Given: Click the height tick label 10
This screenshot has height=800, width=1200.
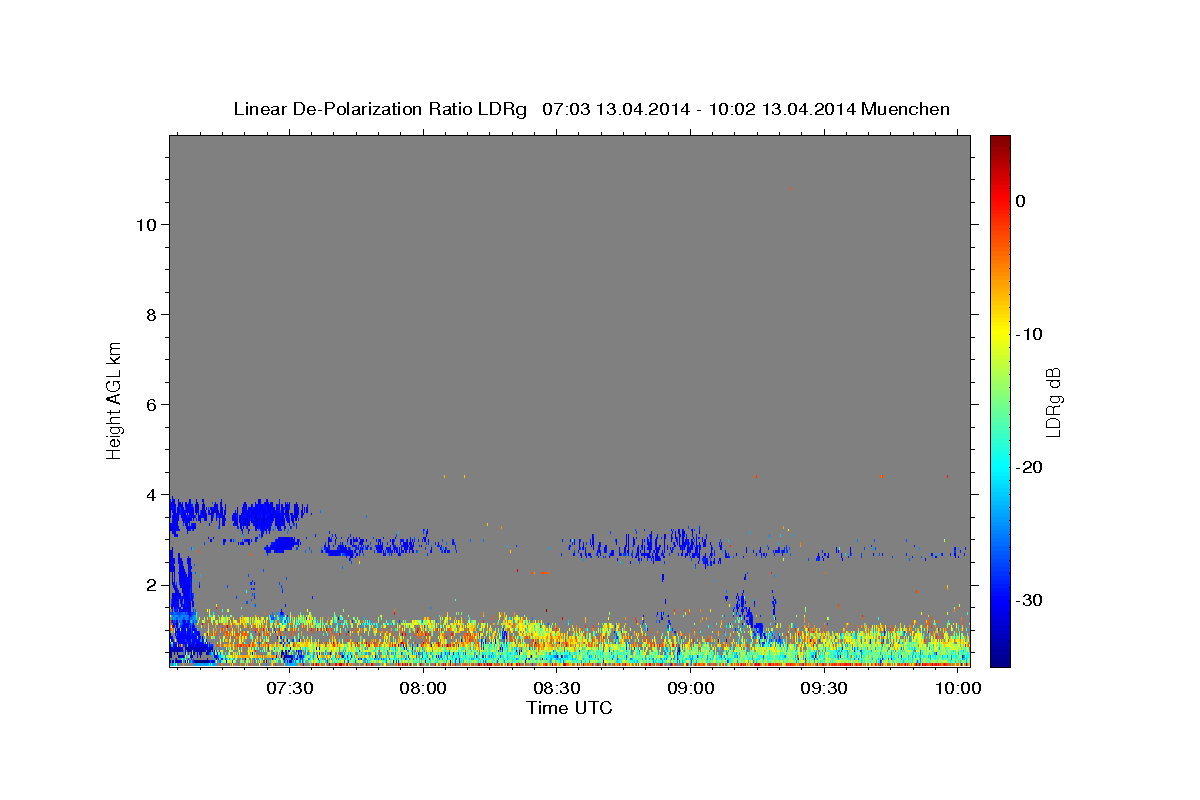Looking at the screenshot, I should click(x=145, y=224).
